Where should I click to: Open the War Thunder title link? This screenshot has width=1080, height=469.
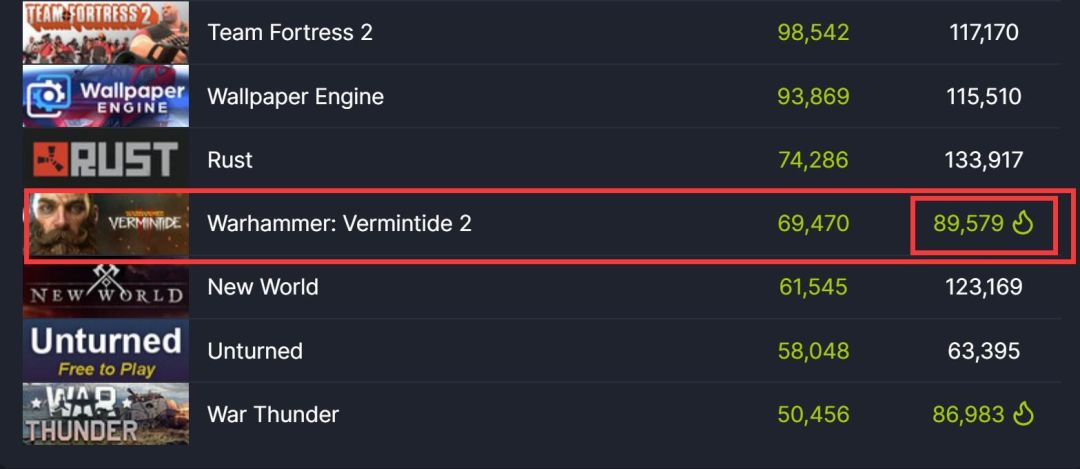(x=273, y=414)
